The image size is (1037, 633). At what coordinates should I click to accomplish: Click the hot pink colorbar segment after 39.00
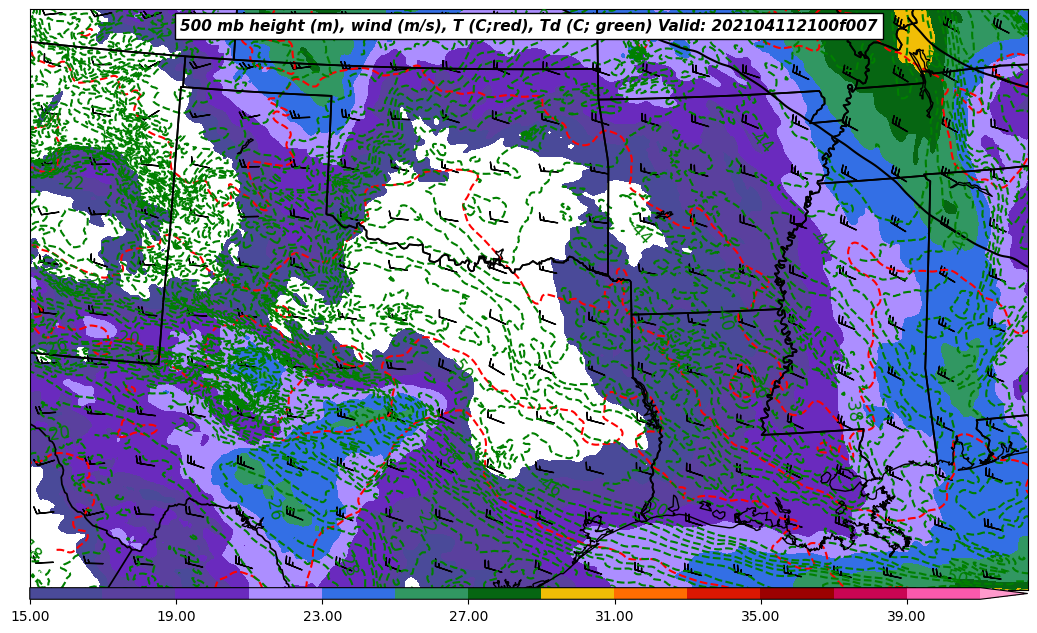943,593
